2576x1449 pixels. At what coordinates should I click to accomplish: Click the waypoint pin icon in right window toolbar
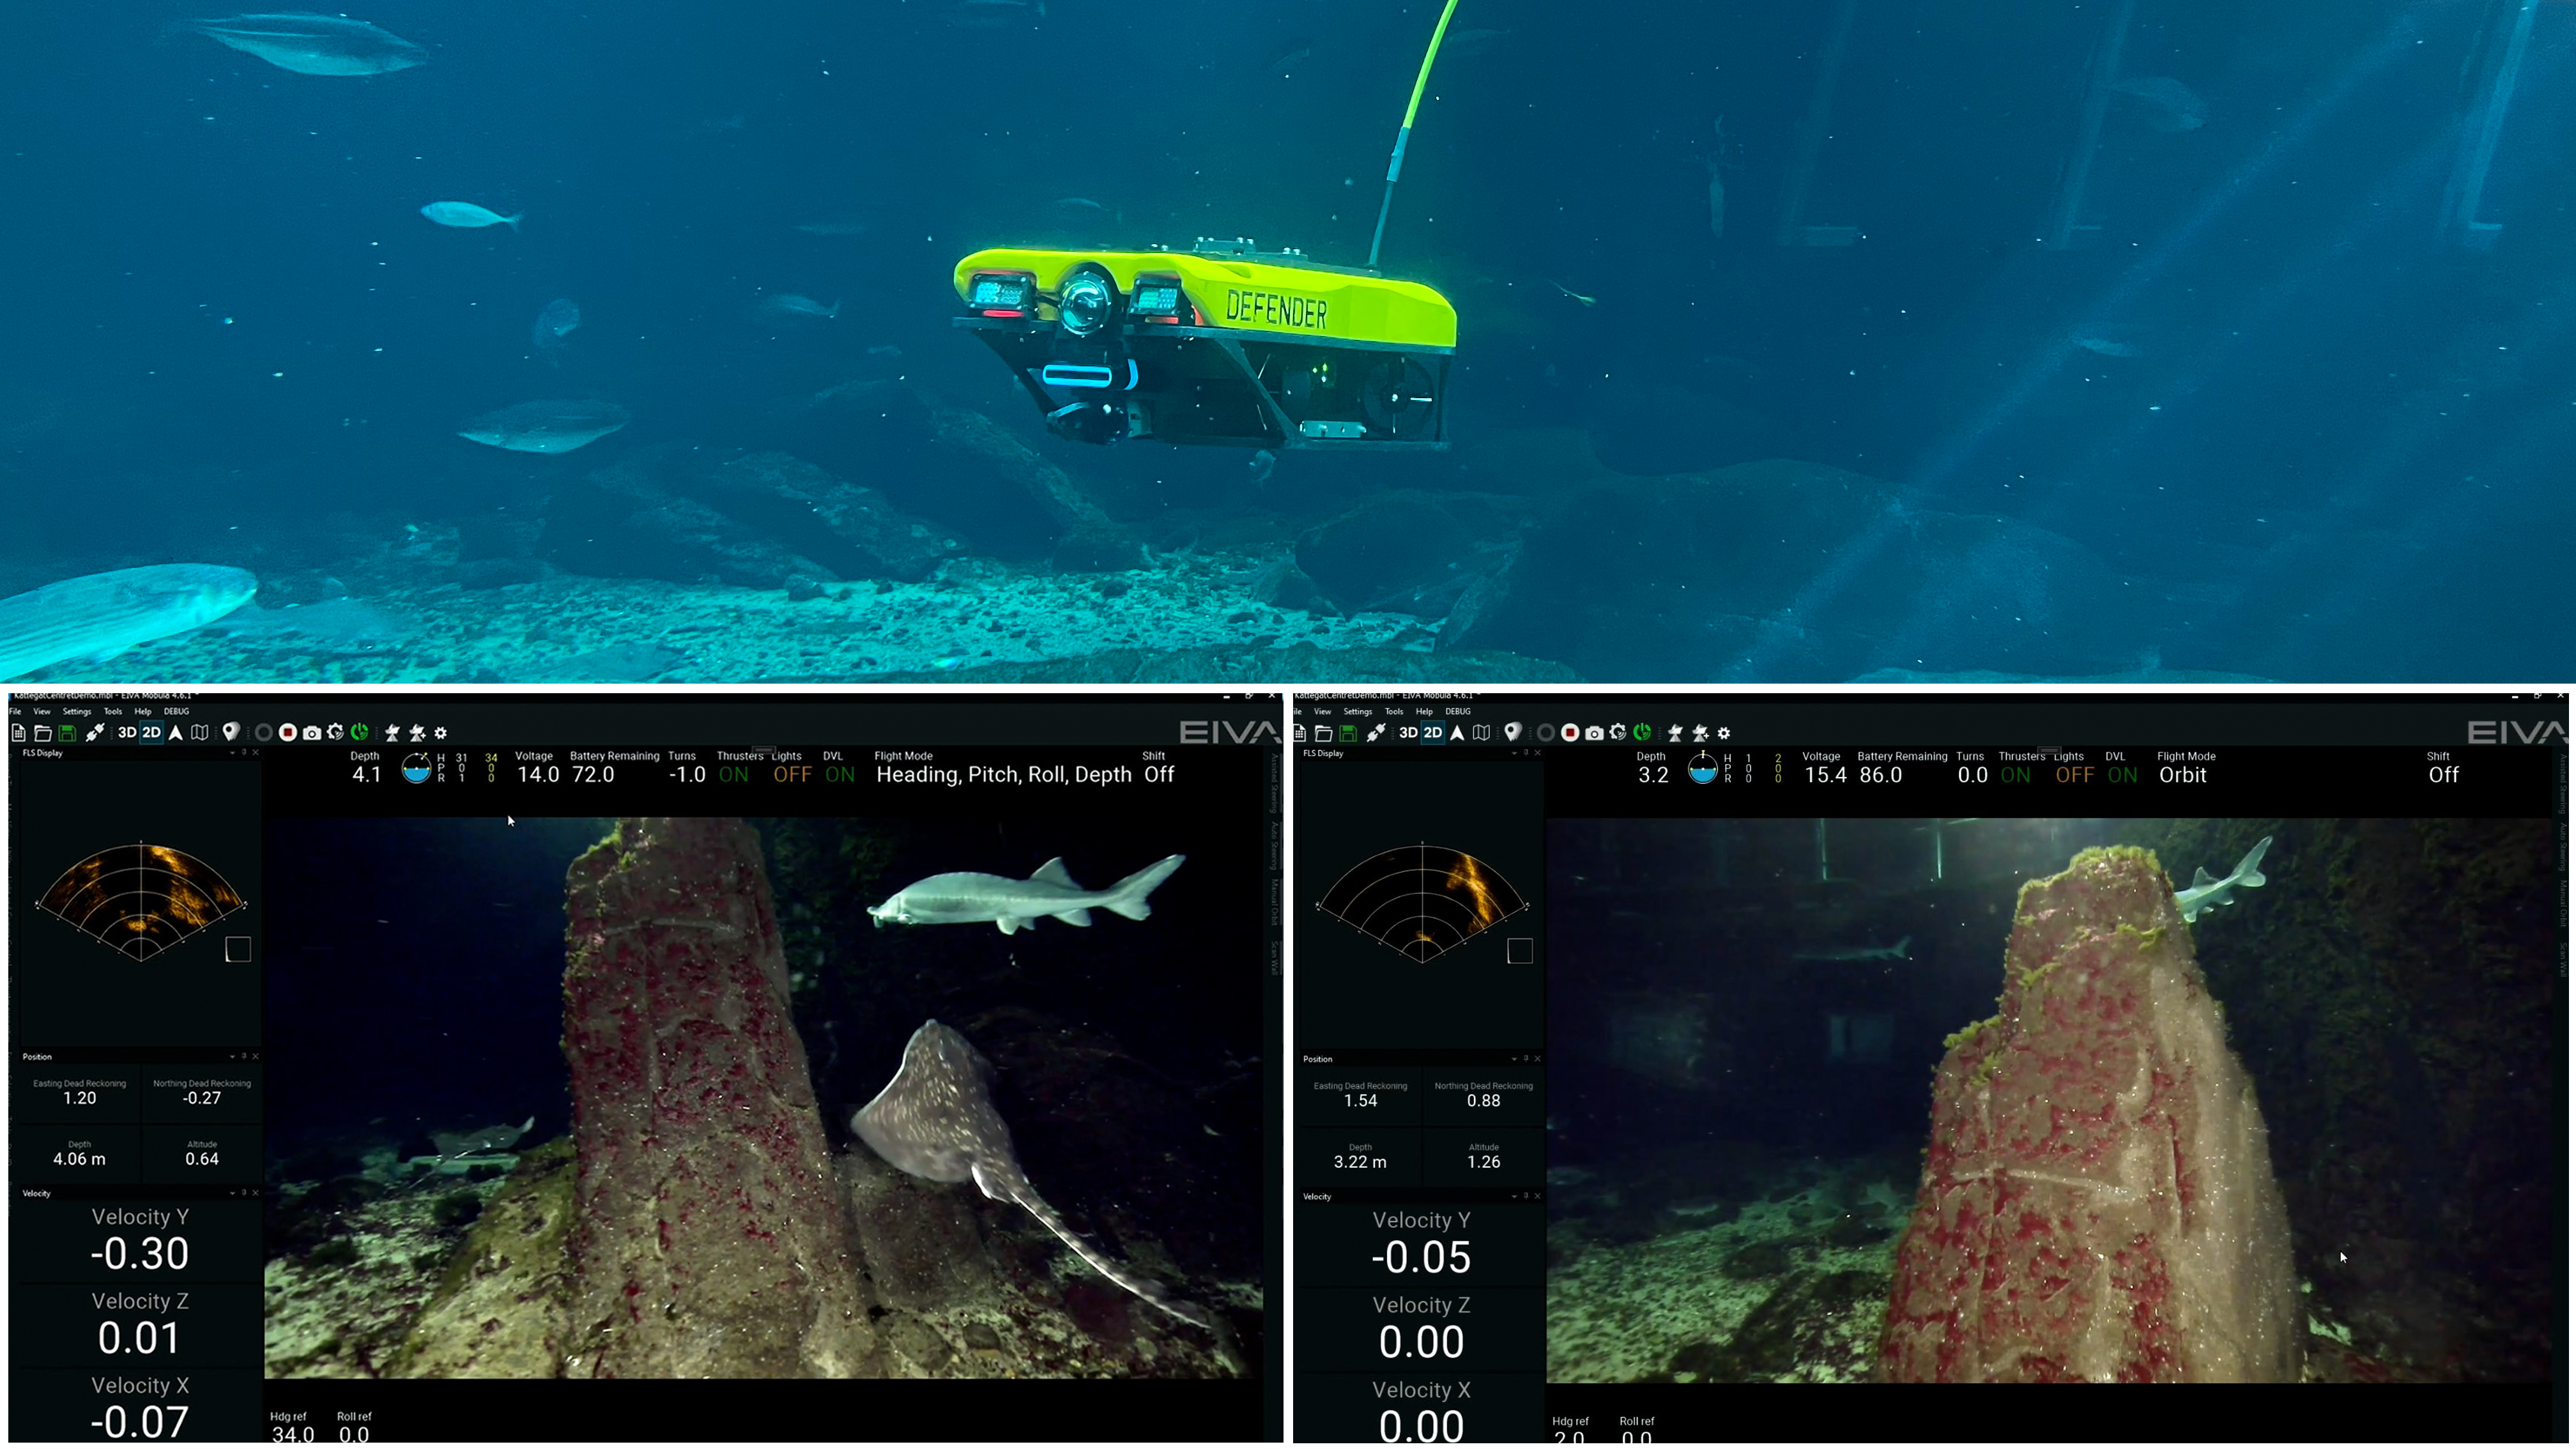(1512, 733)
